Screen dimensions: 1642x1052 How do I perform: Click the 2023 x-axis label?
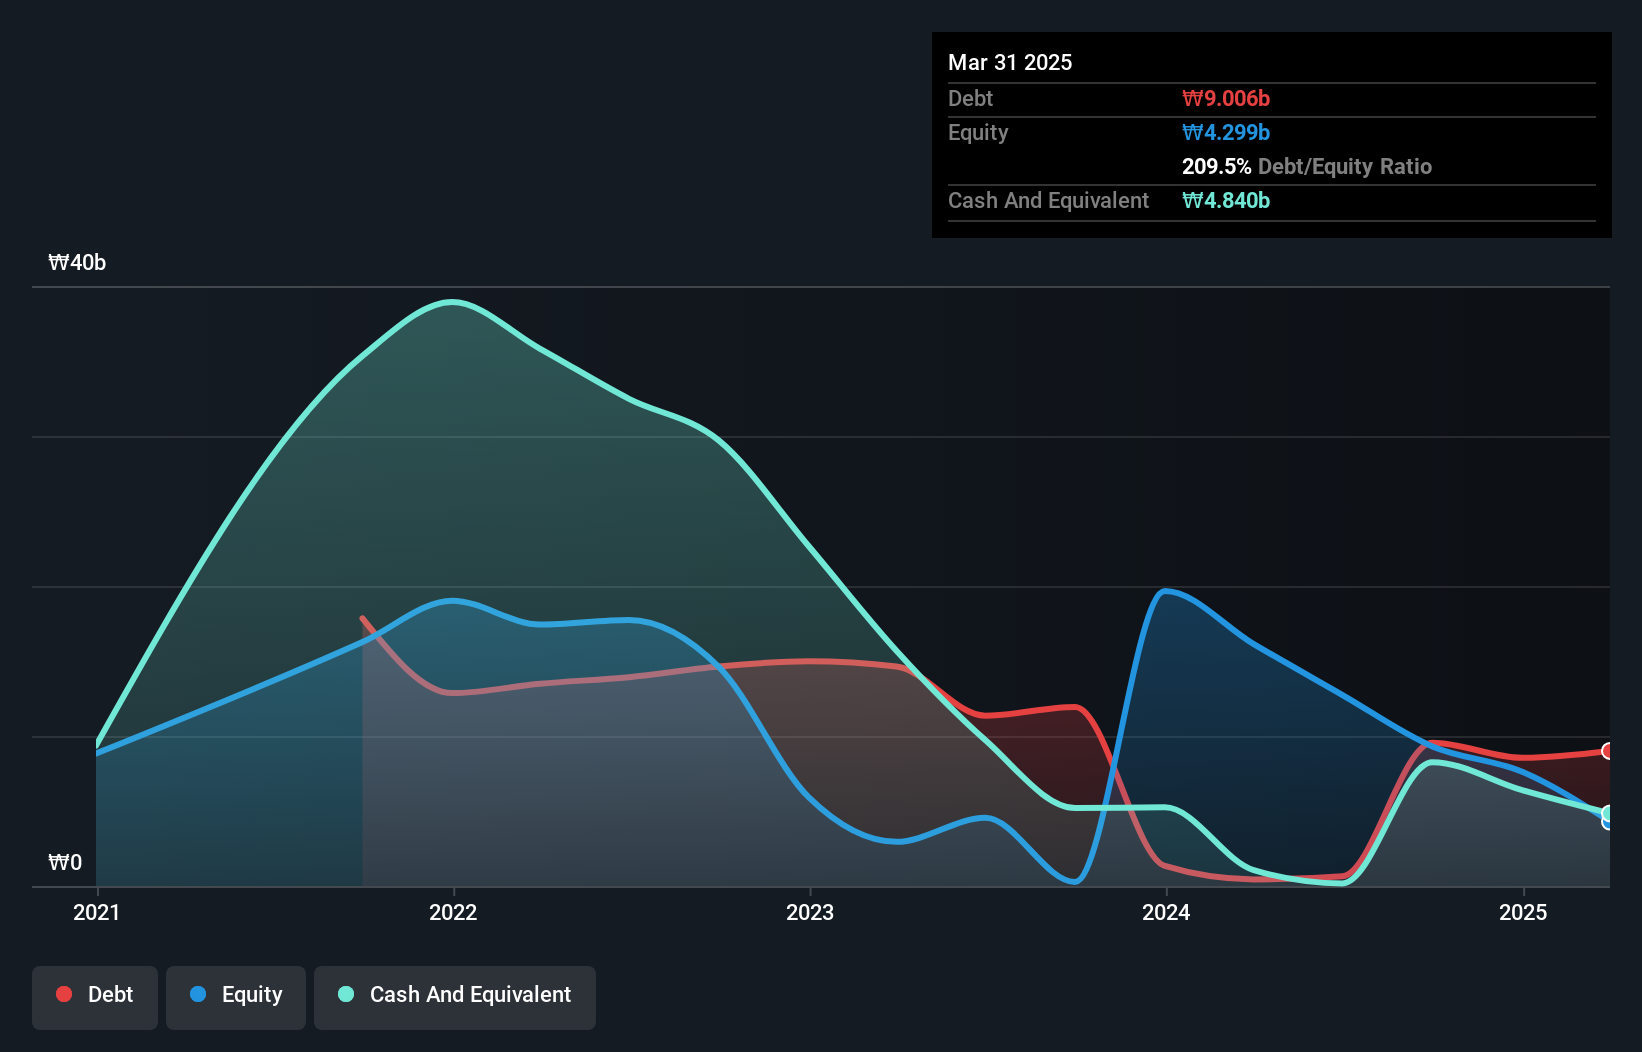coord(810,912)
